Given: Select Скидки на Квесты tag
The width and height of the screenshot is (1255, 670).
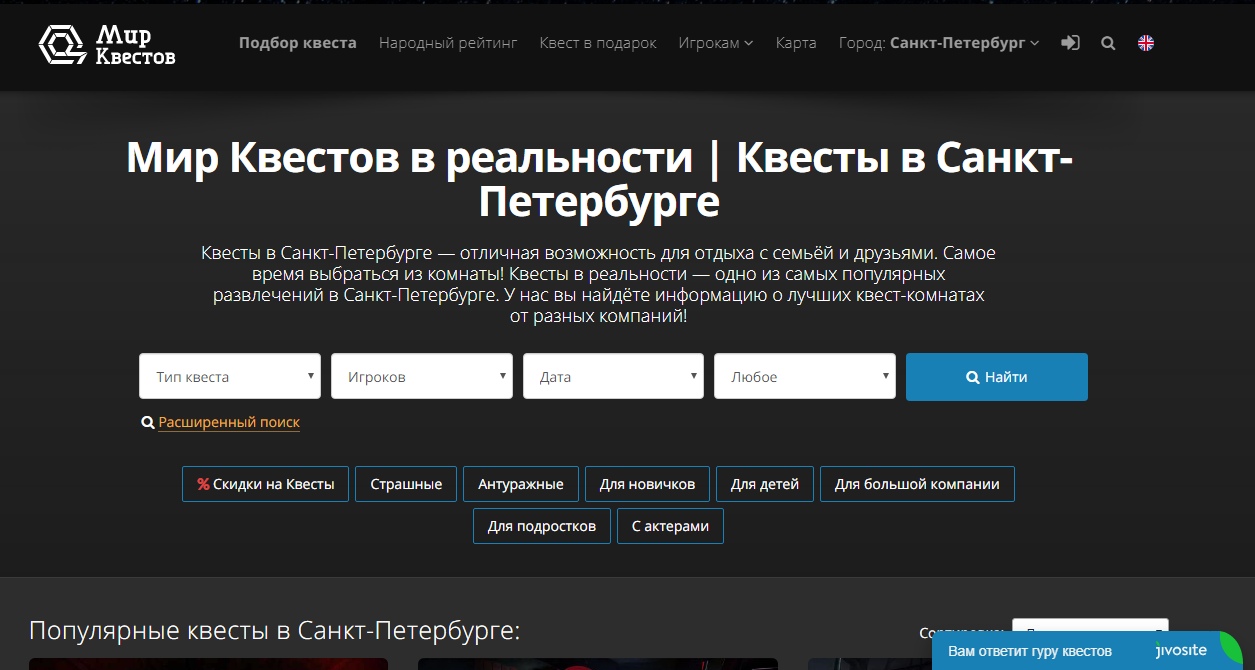Looking at the screenshot, I should click(x=266, y=484).
